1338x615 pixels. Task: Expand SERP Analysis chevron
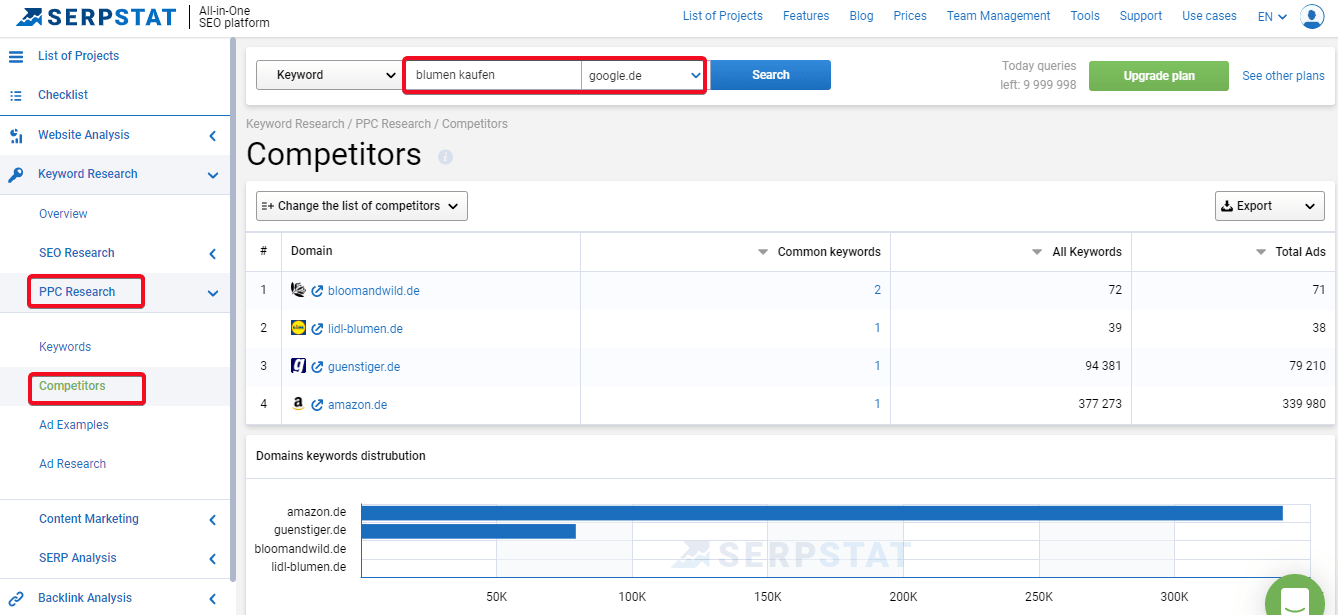(212, 559)
